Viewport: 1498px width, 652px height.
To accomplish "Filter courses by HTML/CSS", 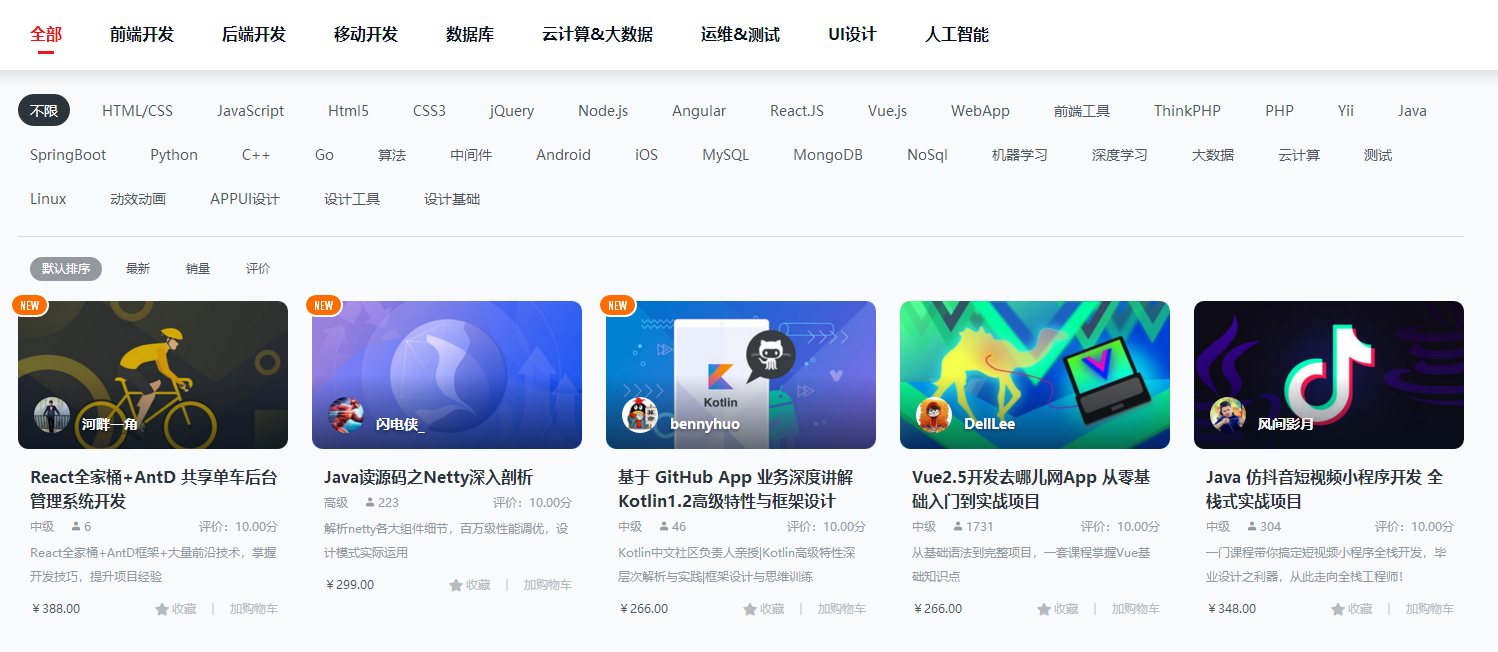I will (x=137, y=111).
